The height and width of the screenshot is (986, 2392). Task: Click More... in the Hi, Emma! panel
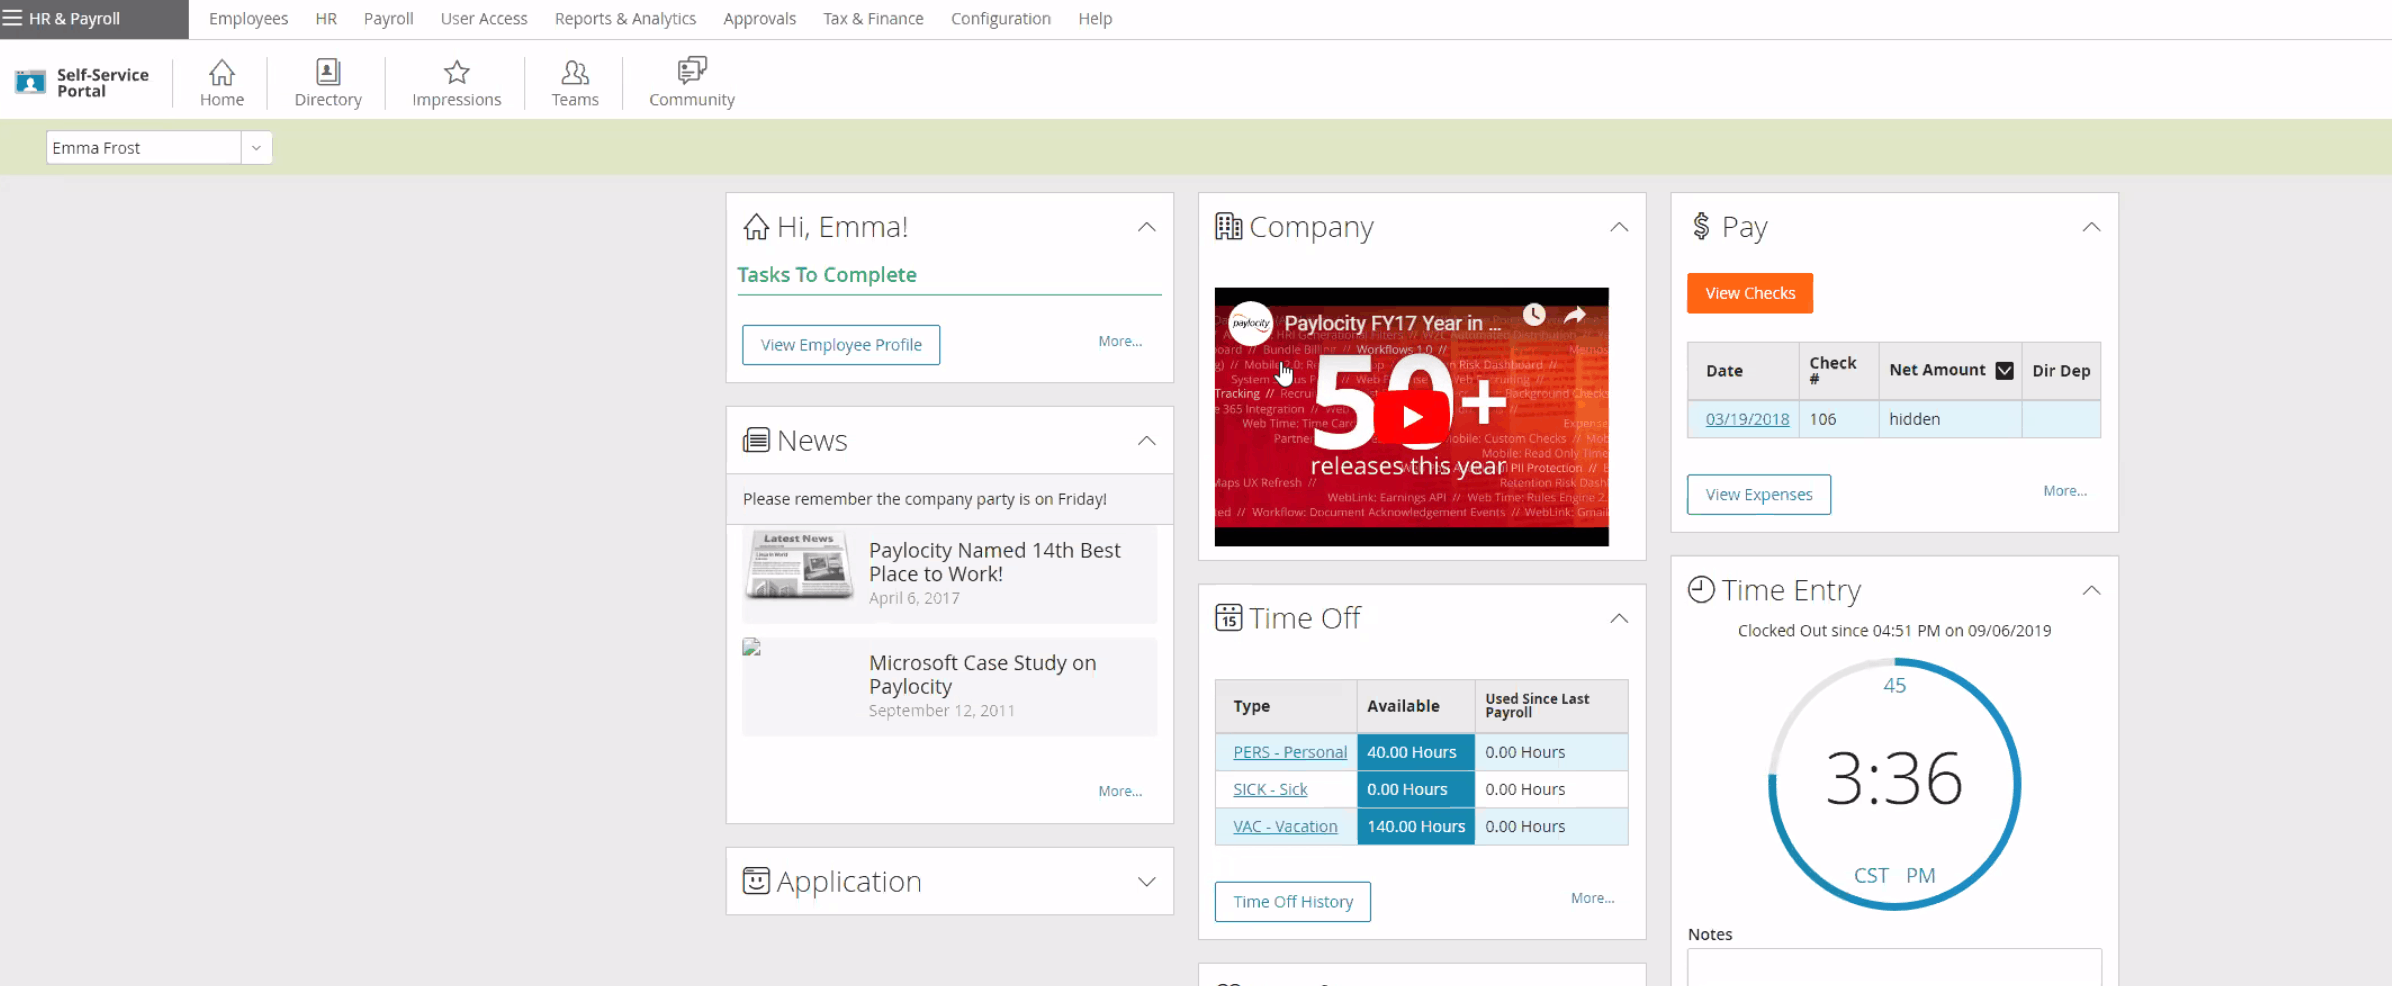click(1120, 341)
